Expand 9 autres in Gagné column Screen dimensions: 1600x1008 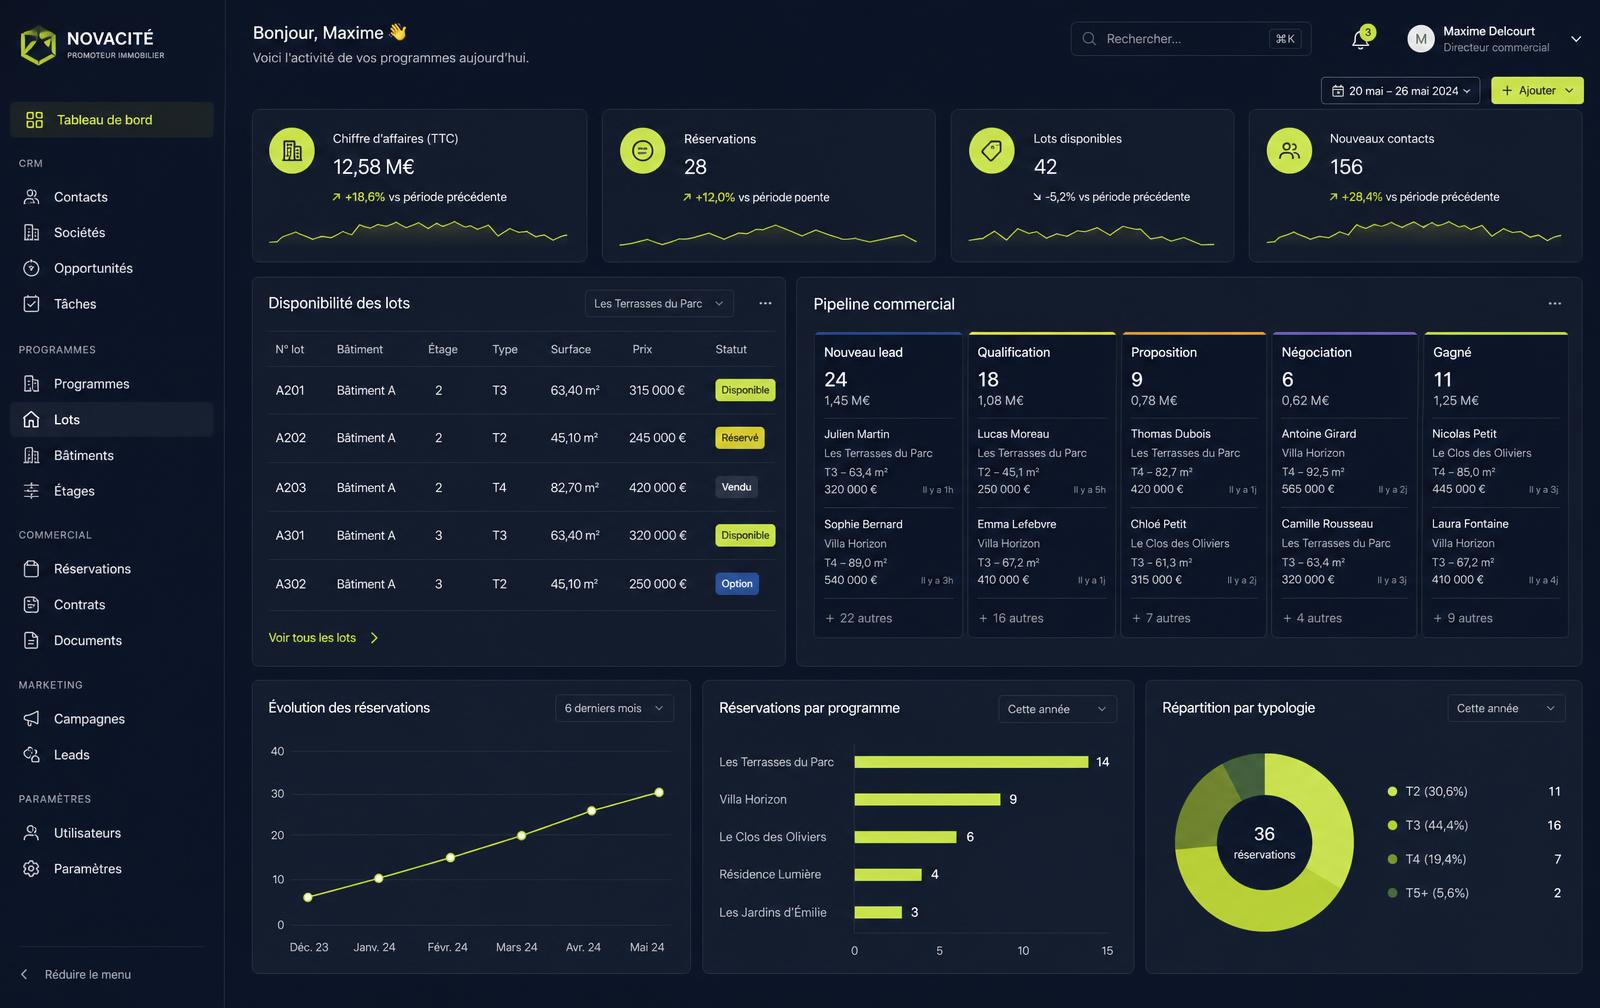[x=1463, y=618]
